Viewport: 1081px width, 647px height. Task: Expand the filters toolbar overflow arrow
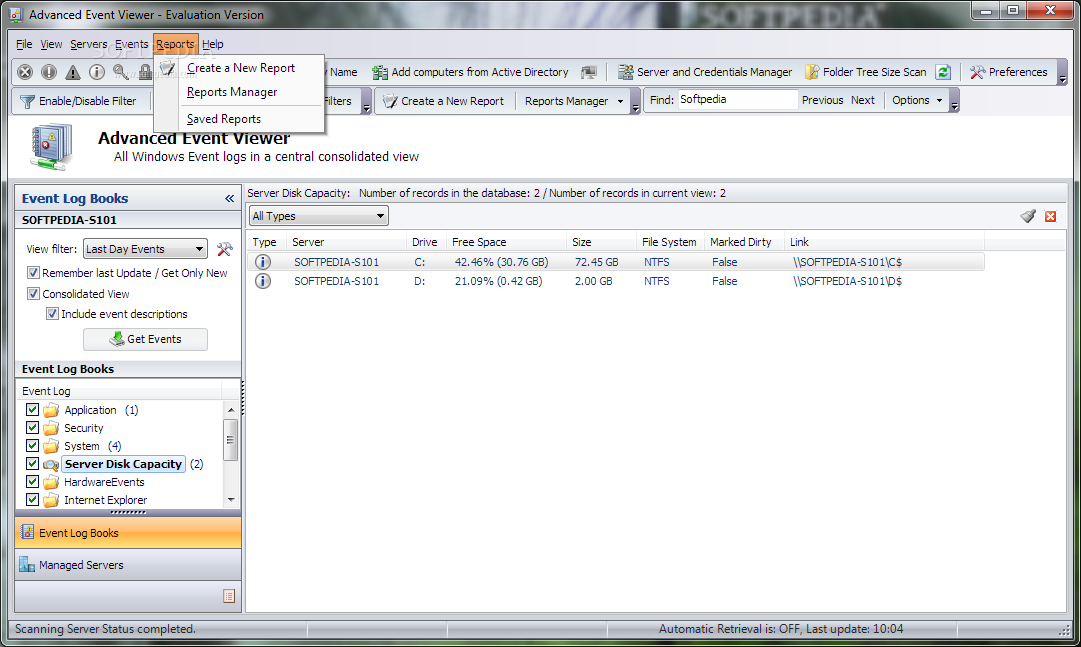367,101
